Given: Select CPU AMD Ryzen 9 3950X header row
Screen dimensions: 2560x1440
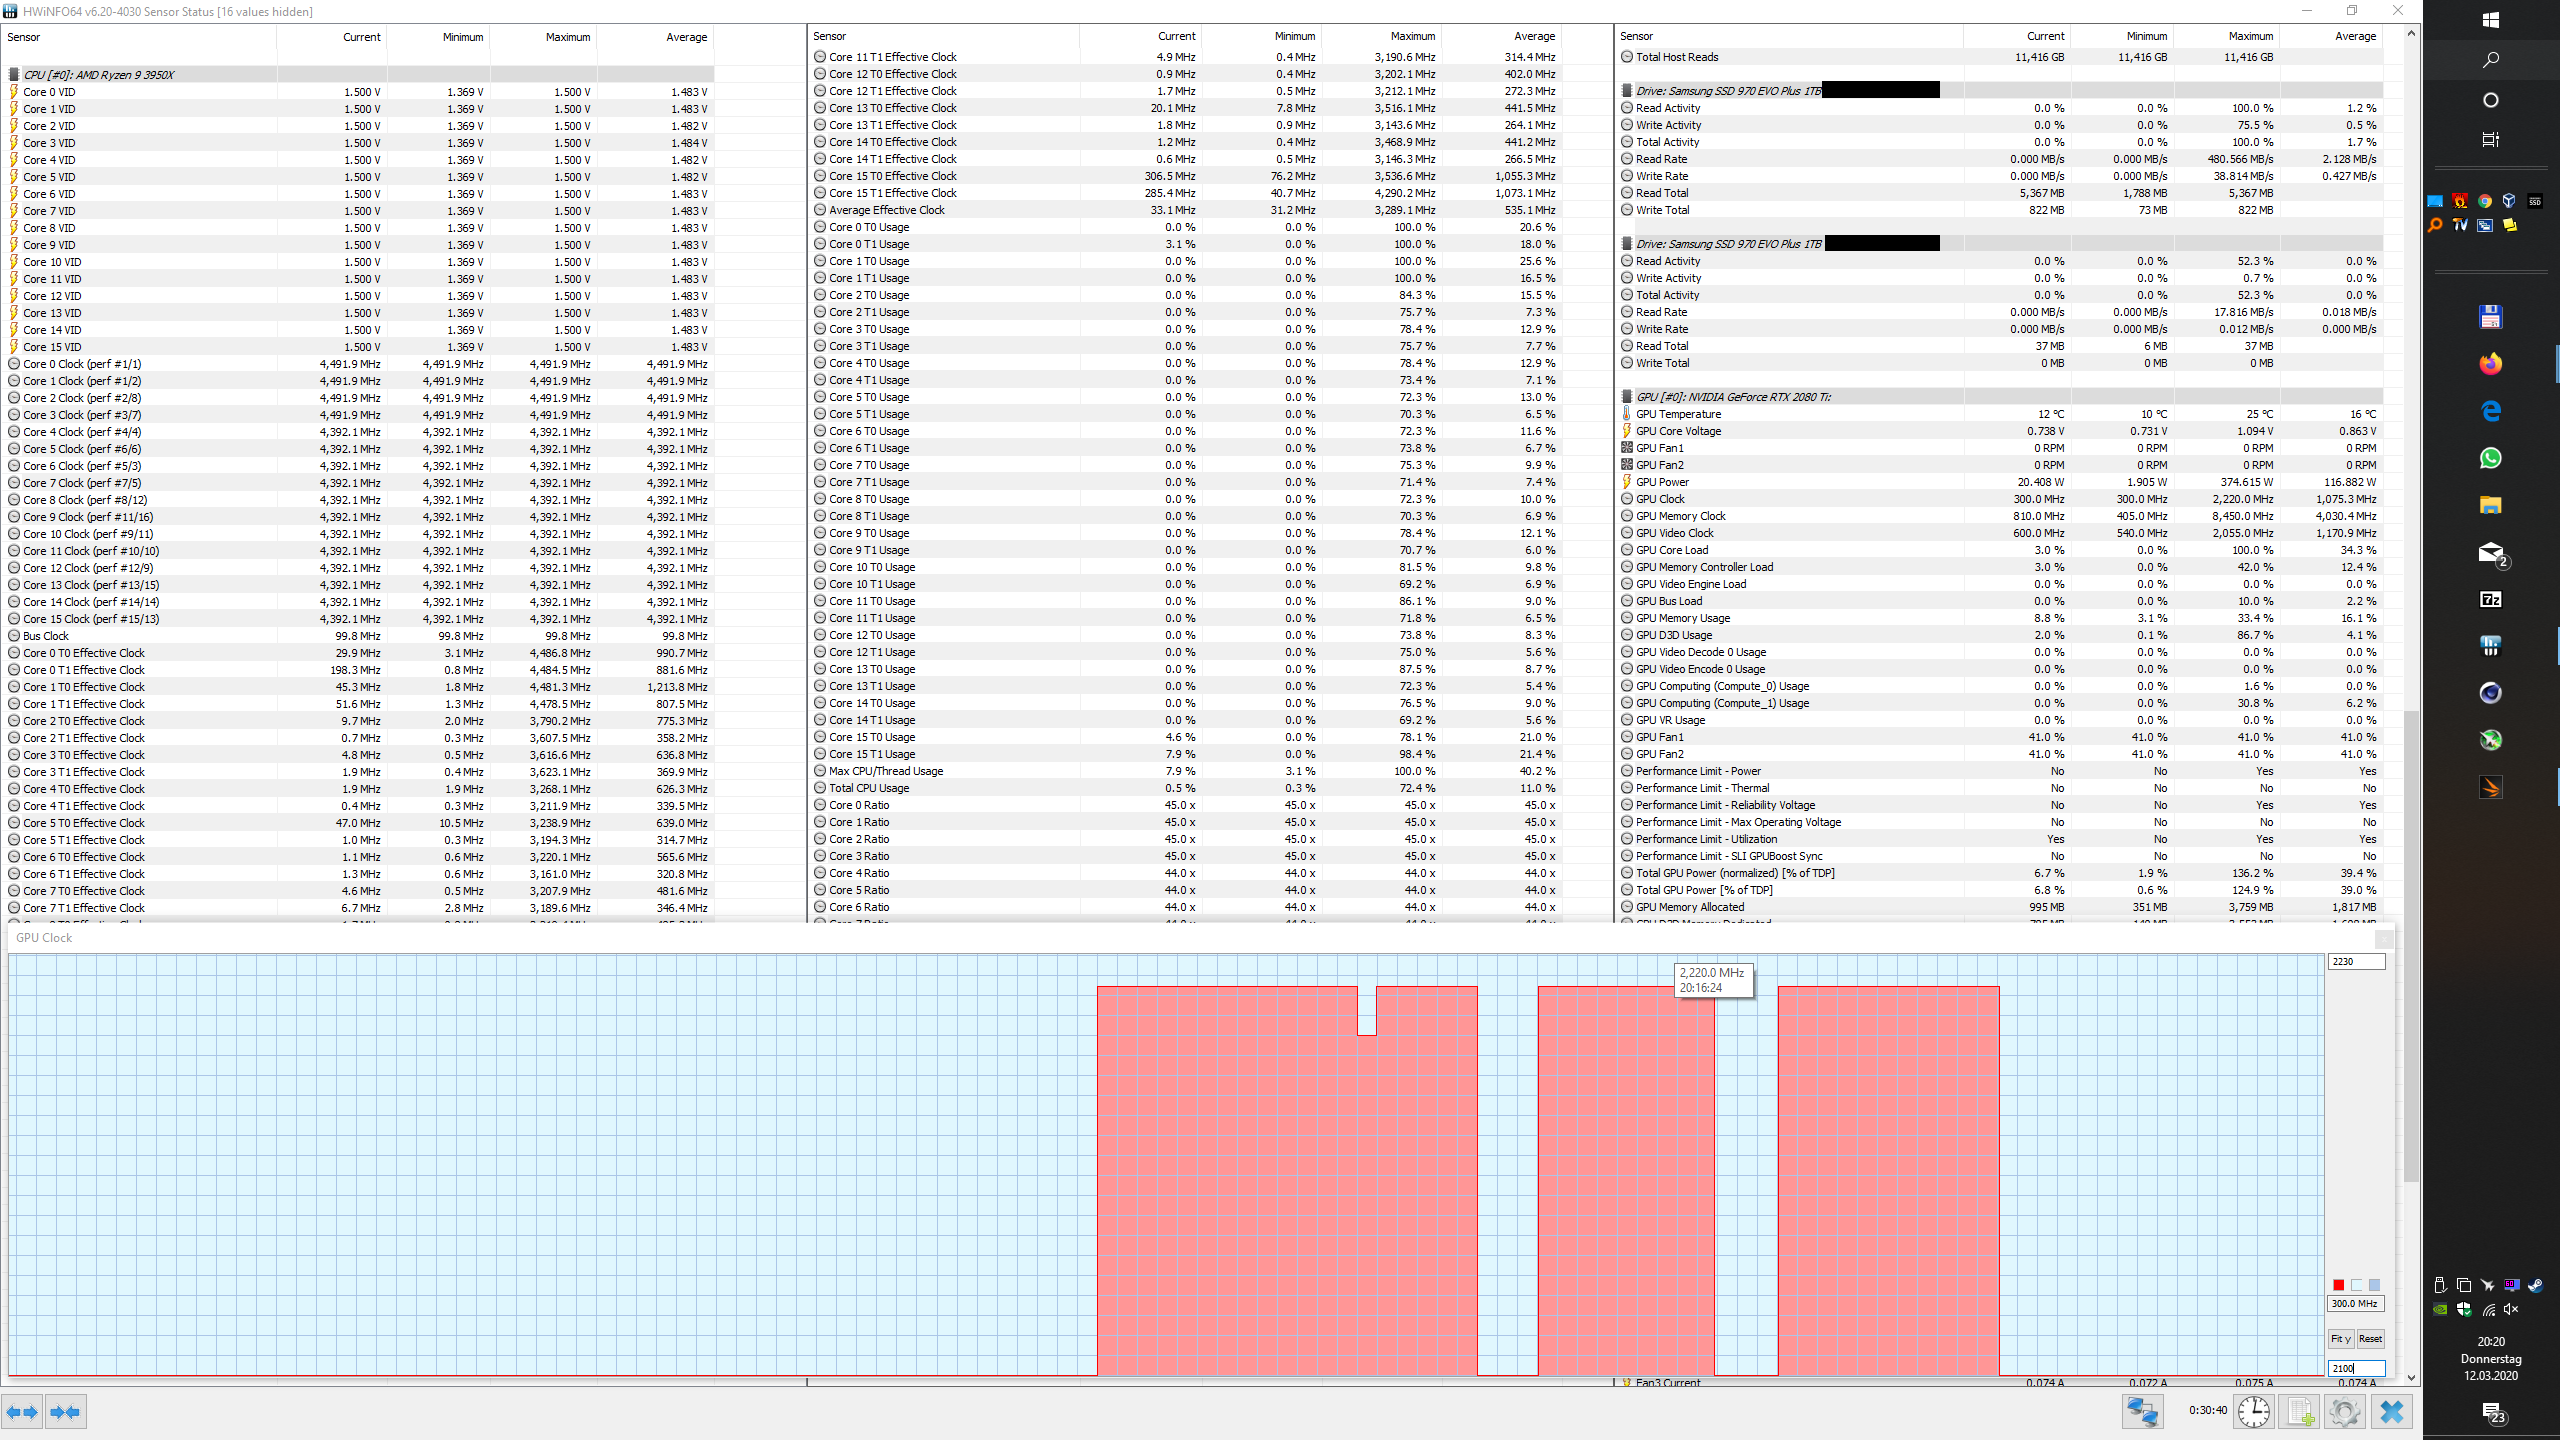Looking at the screenshot, I should tap(98, 75).
